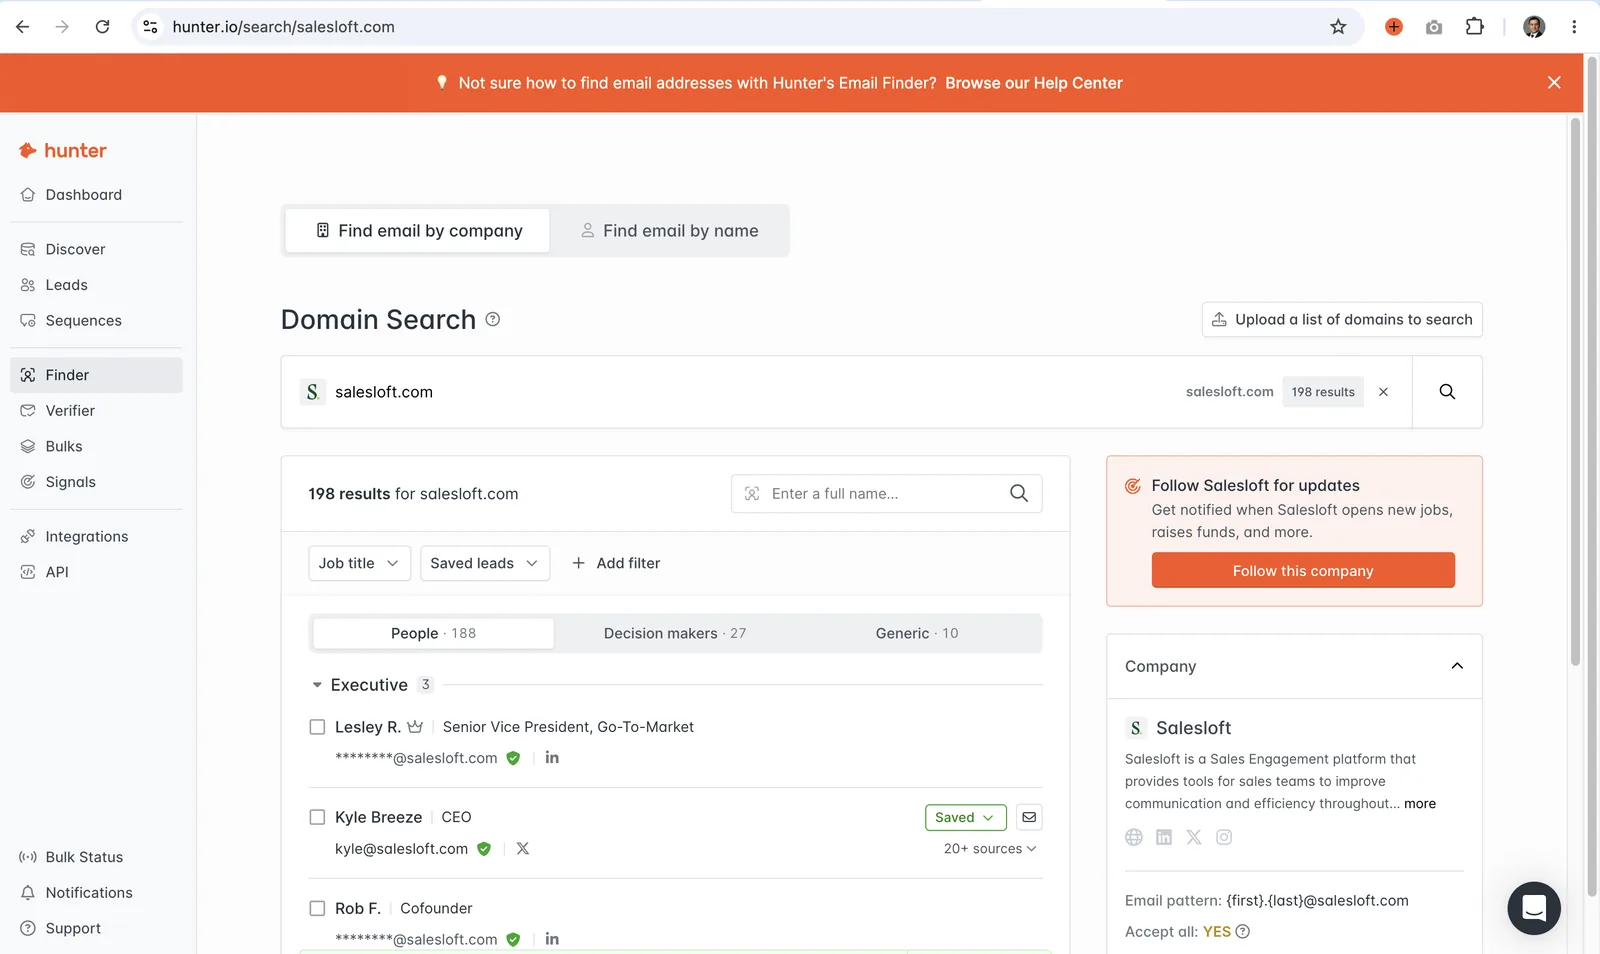The height and width of the screenshot is (954, 1600).
Task: Select Finder in the sidebar
Action: 96,375
